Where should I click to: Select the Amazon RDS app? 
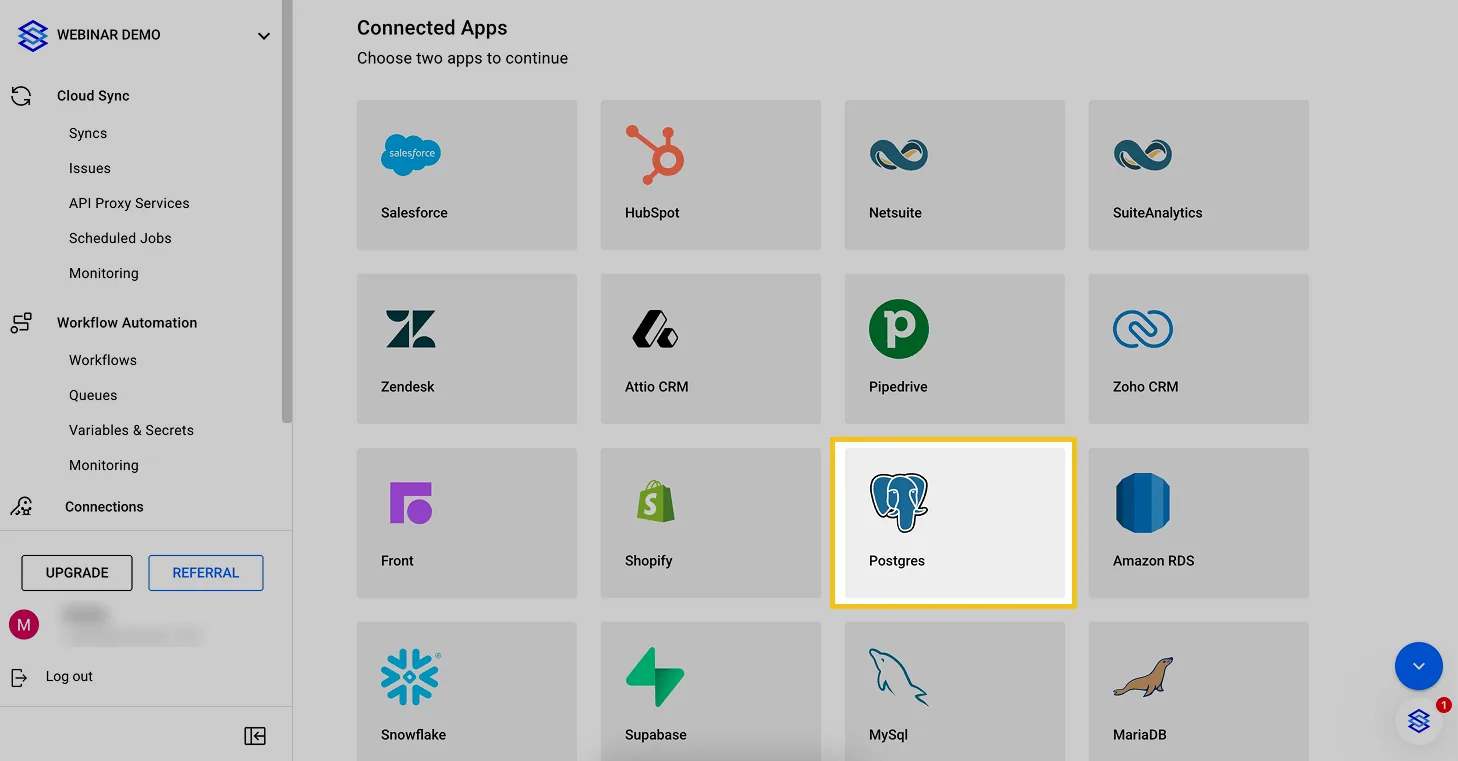(x=1199, y=523)
